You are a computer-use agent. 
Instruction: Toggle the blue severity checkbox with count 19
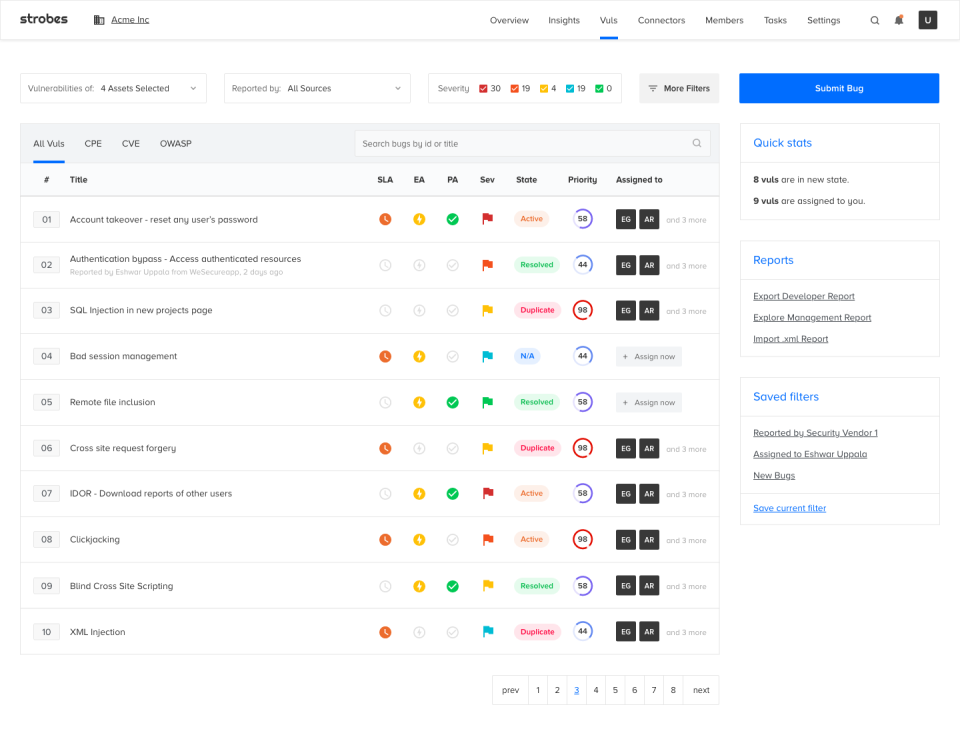pos(570,89)
